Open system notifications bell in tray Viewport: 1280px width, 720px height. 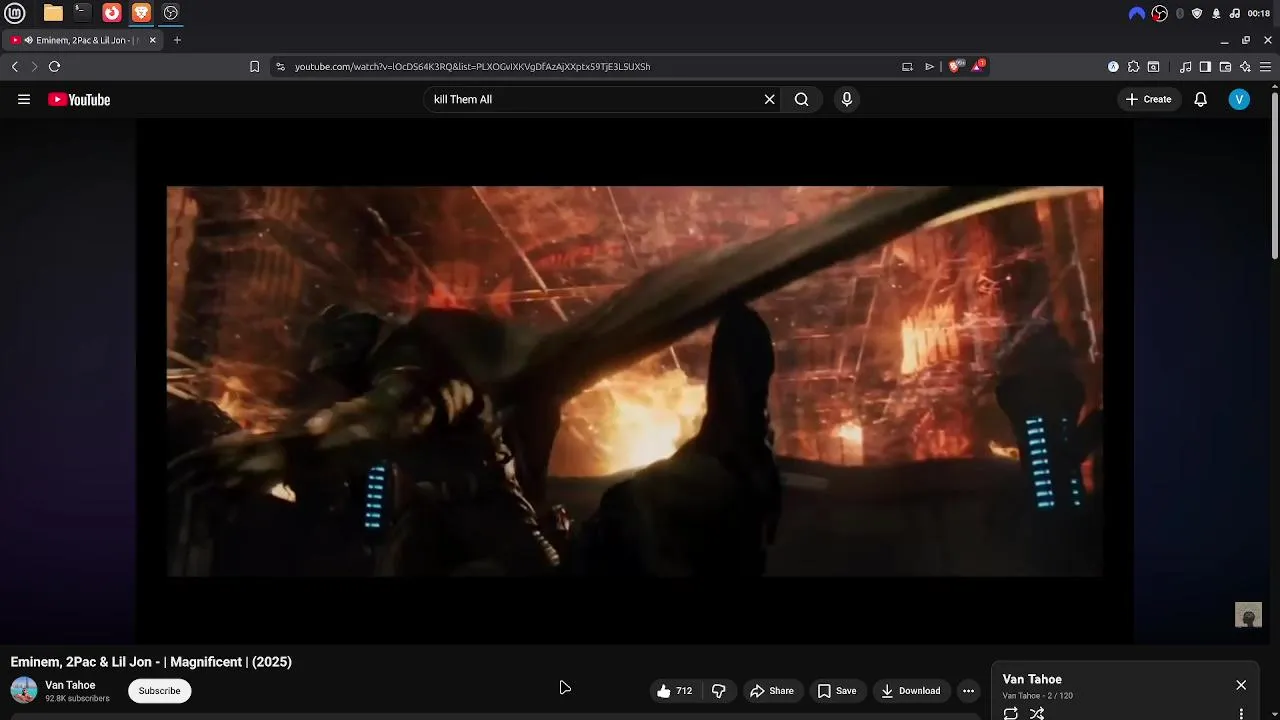pyautogui.click(x=1216, y=13)
